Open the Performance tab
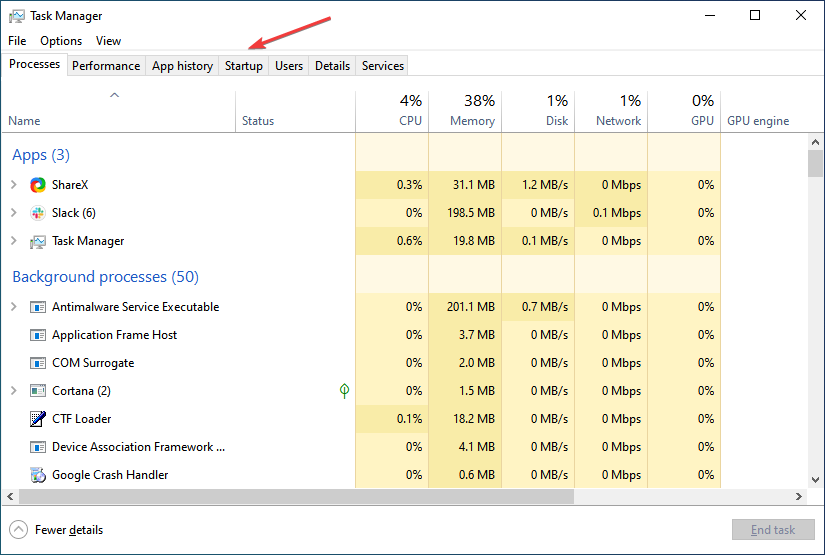825x555 pixels. pyautogui.click(x=106, y=66)
